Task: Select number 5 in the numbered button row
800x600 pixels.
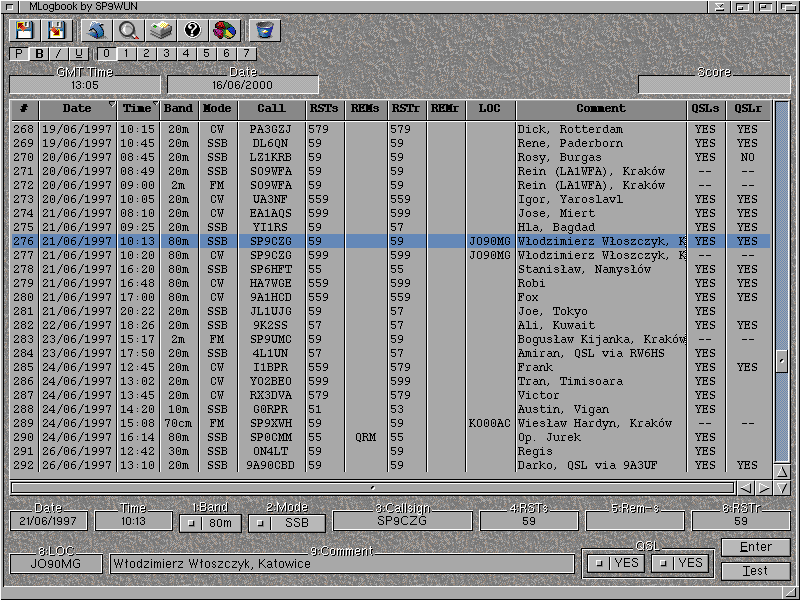Action: [x=206, y=54]
